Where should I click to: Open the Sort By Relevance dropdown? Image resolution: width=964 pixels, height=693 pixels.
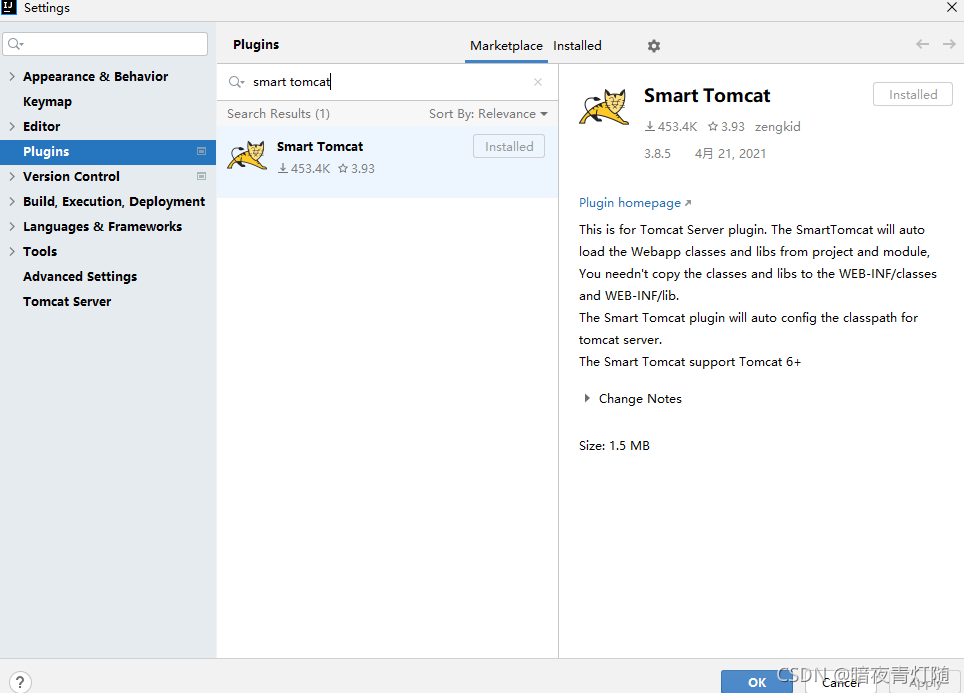[x=488, y=114]
